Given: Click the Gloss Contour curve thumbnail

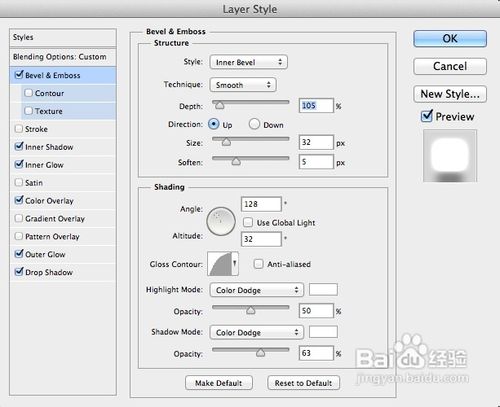Looking at the screenshot, I should [x=220, y=264].
